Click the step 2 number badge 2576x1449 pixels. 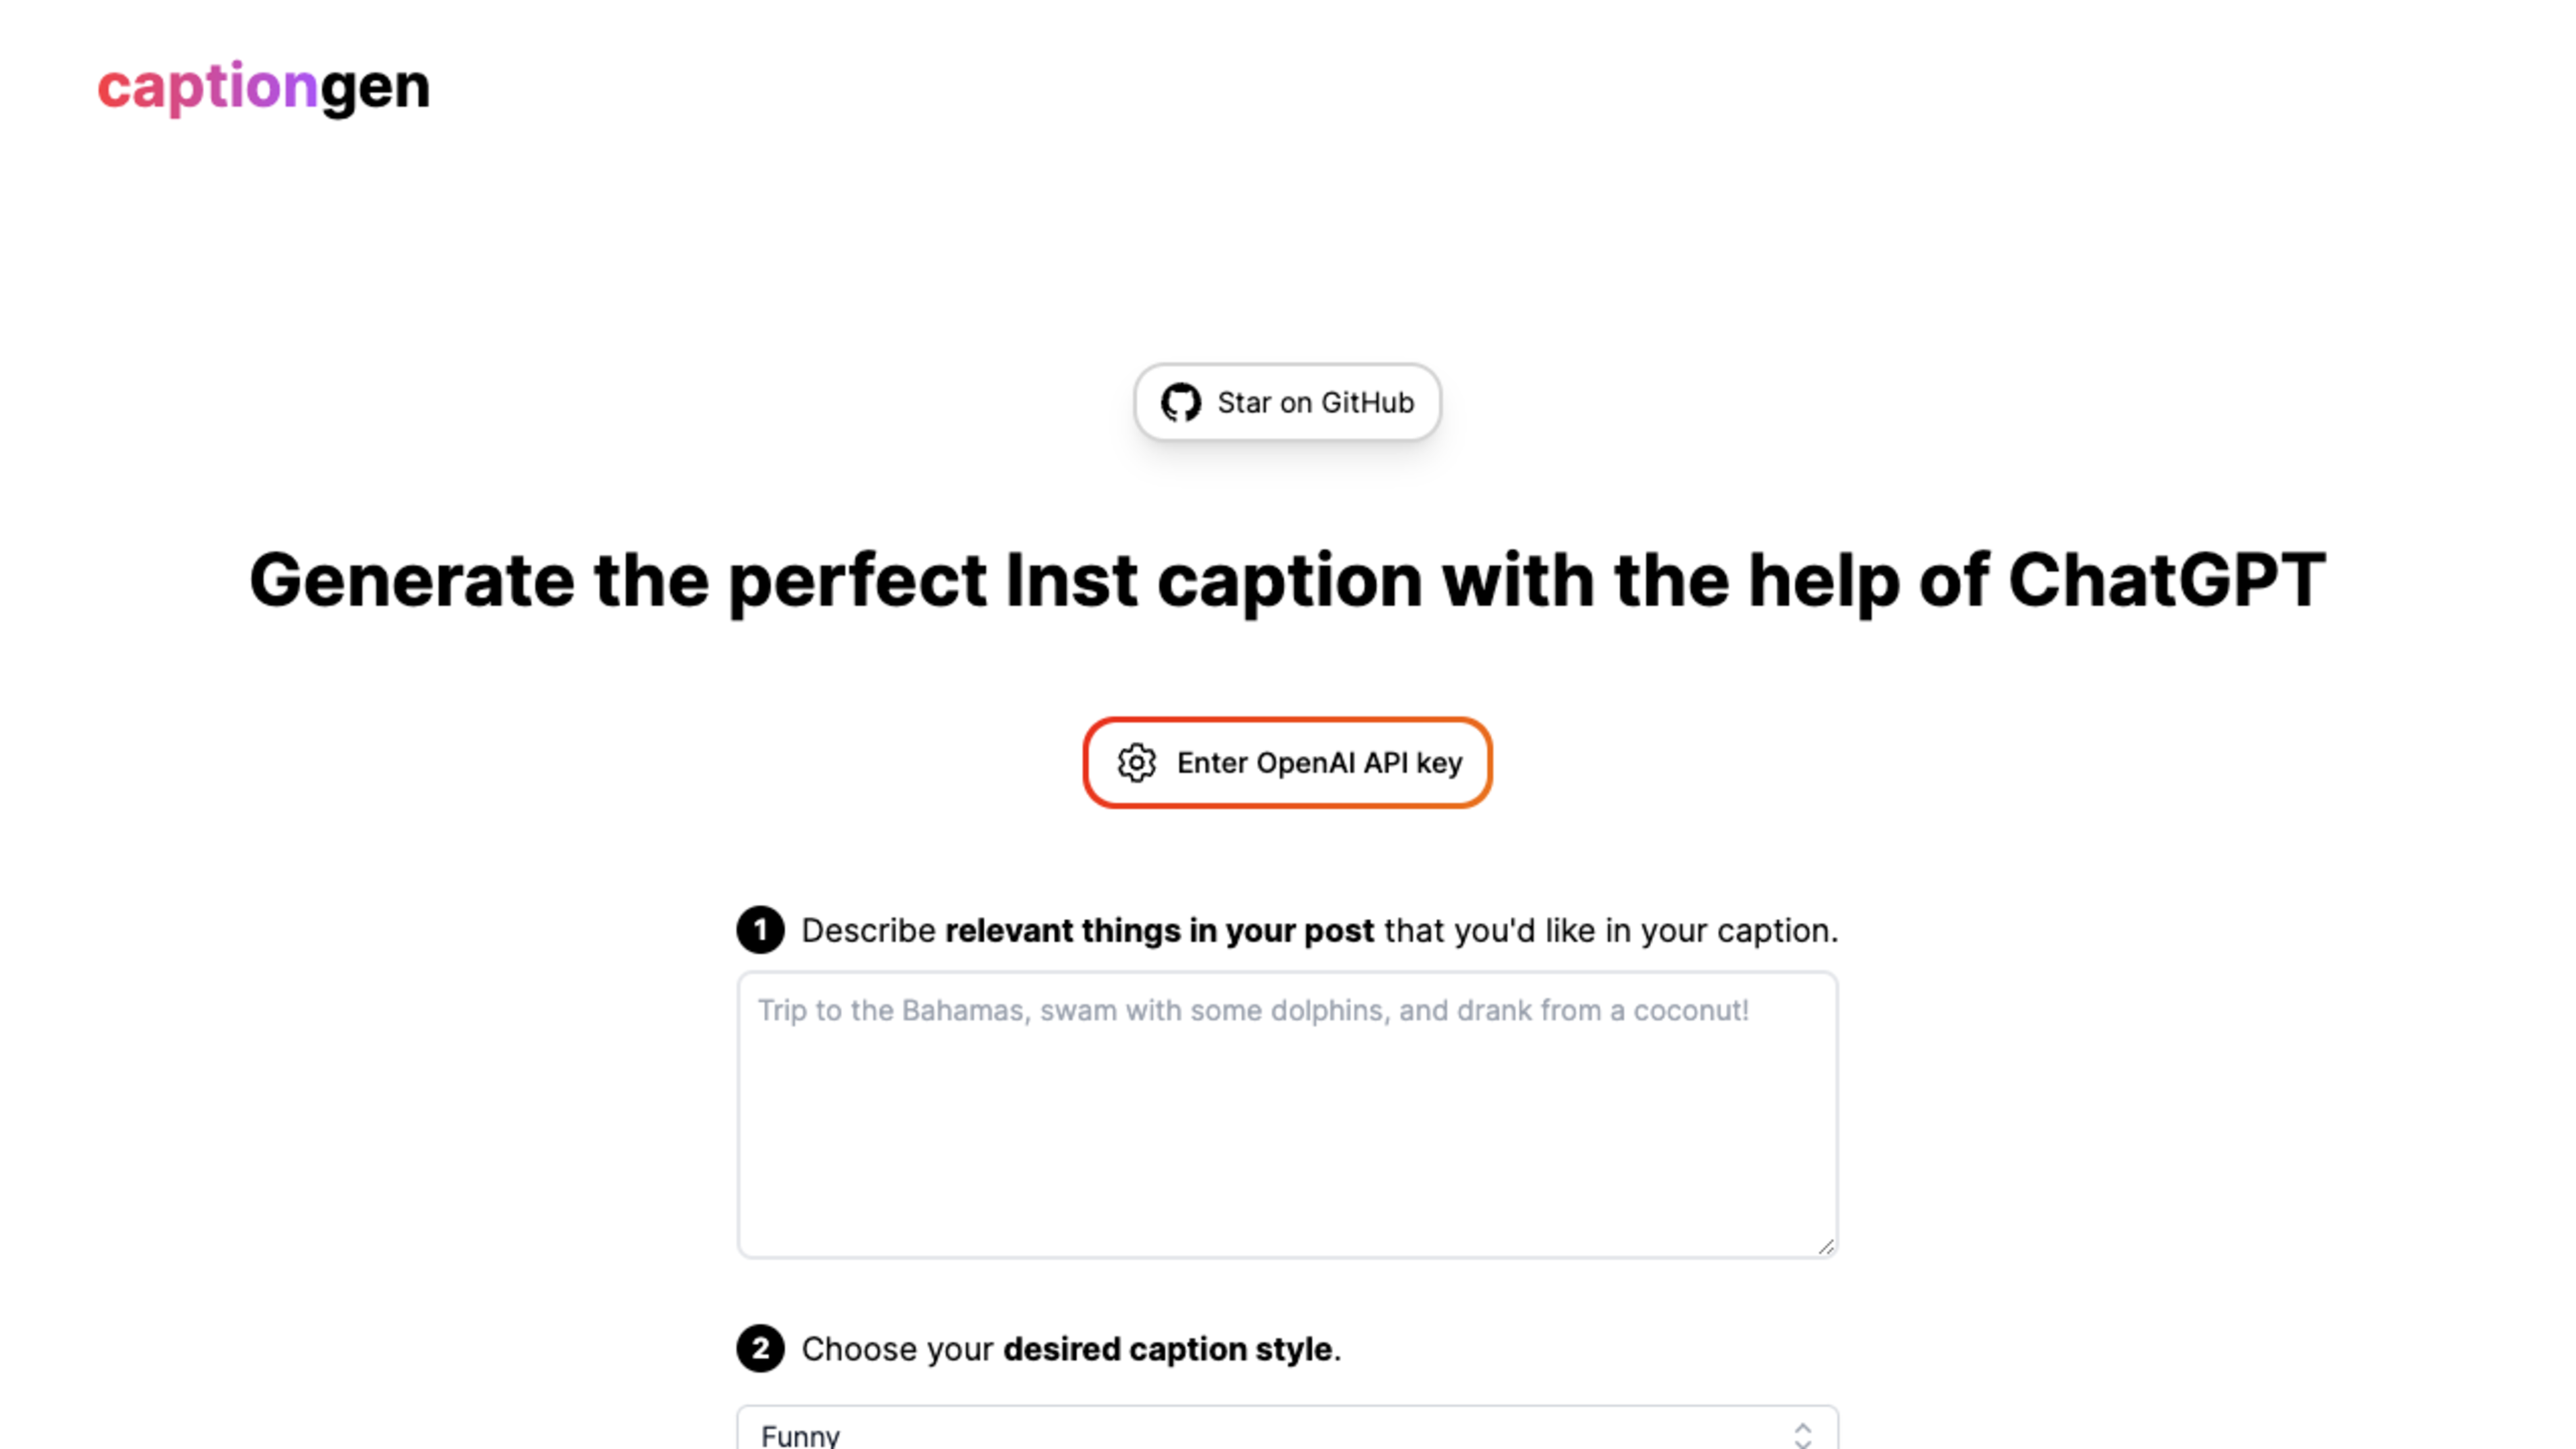tap(760, 1349)
